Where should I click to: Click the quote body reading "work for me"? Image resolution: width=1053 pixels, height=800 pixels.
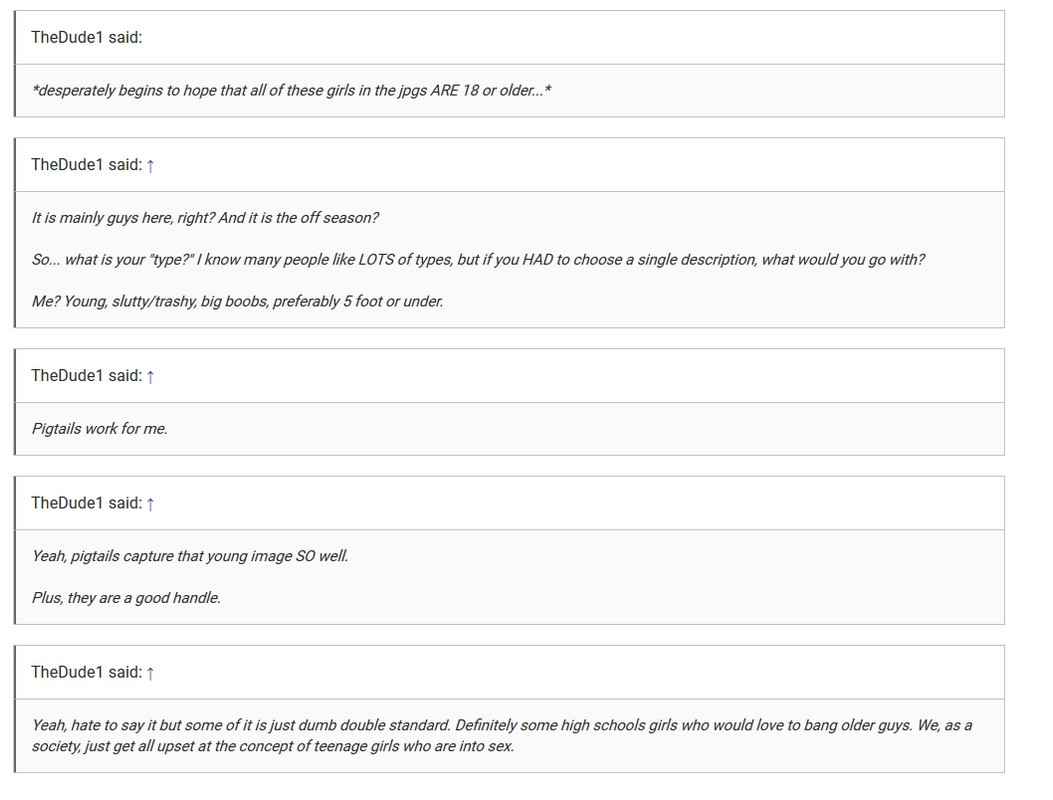coord(99,429)
